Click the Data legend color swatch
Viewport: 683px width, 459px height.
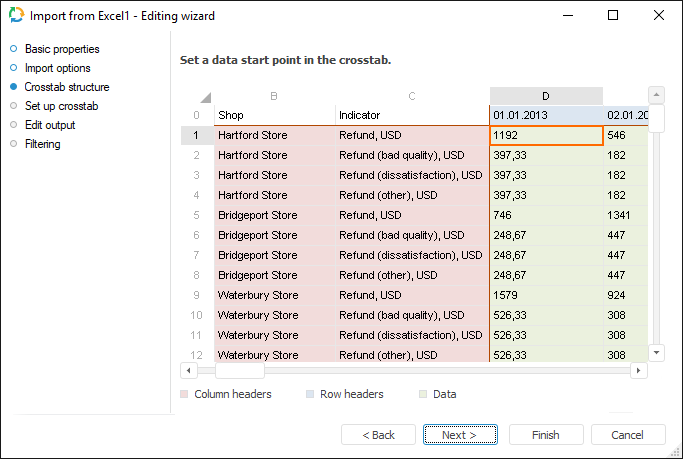coord(422,394)
